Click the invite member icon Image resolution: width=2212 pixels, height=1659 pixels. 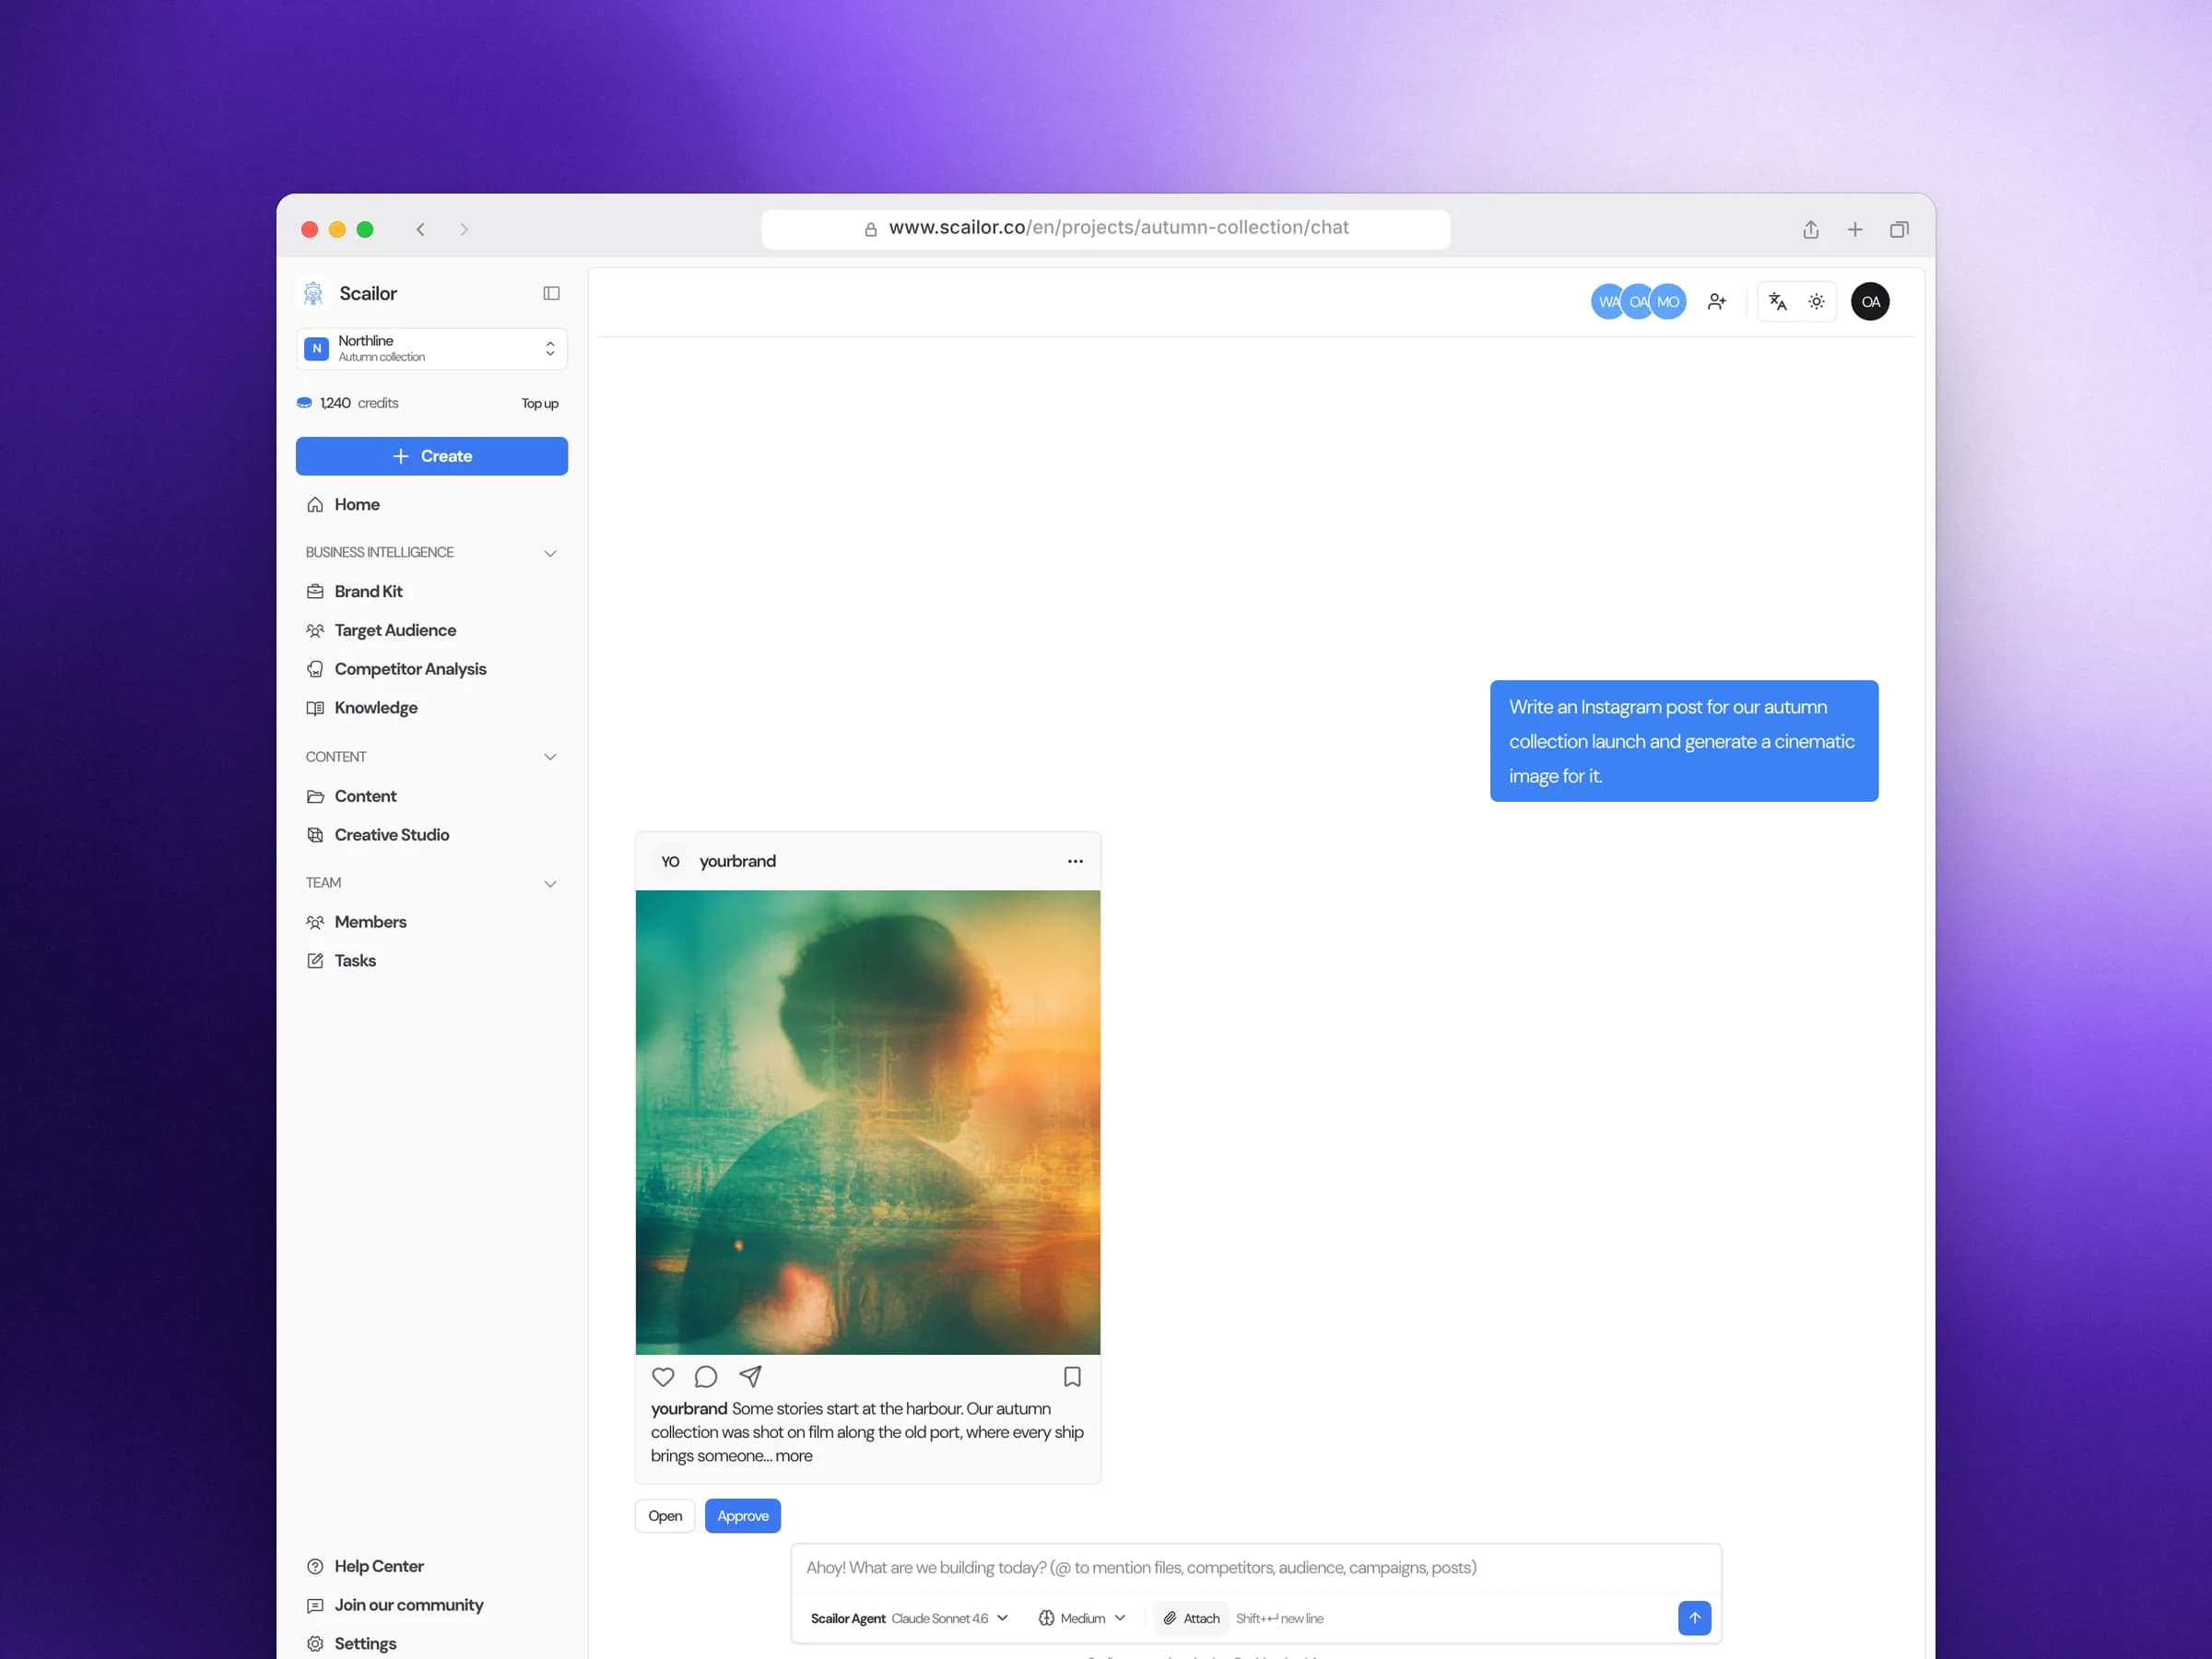coord(1717,302)
